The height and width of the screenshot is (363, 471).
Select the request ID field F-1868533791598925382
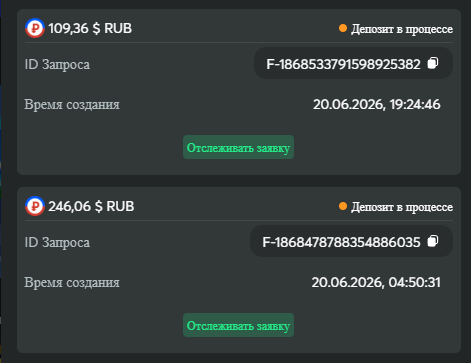click(x=353, y=63)
